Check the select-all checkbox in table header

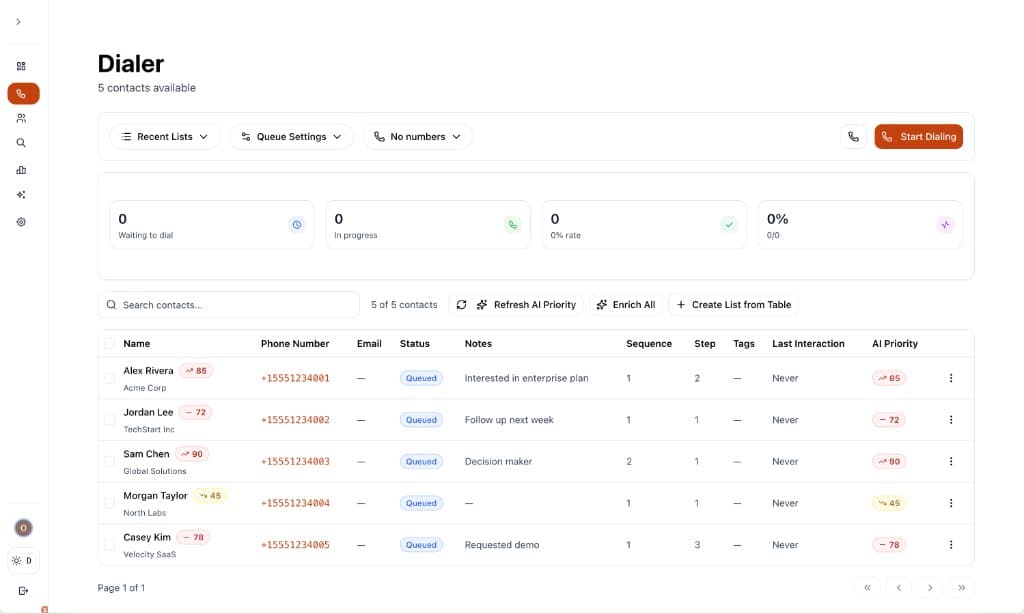pyautogui.click(x=110, y=343)
